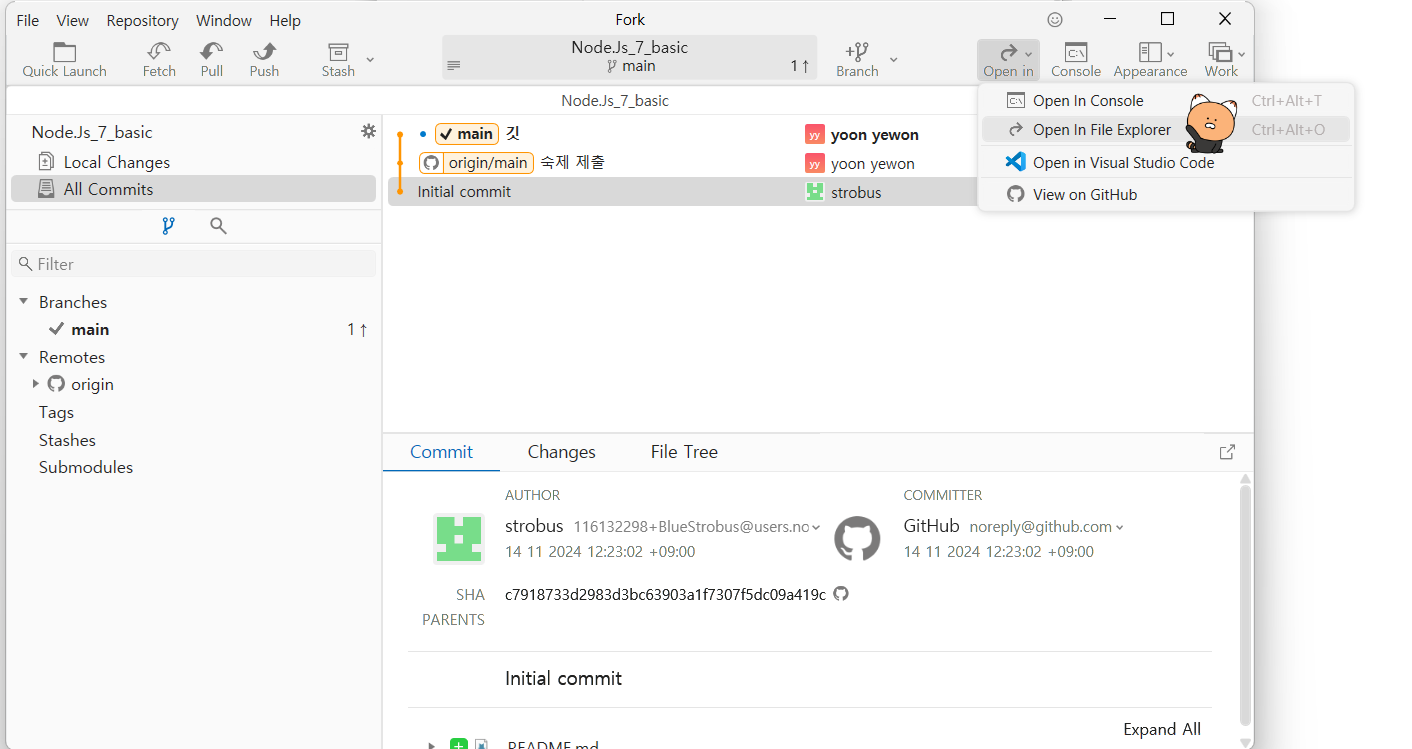Select the Node.Js_7_basic repository tab

(615, 101)
